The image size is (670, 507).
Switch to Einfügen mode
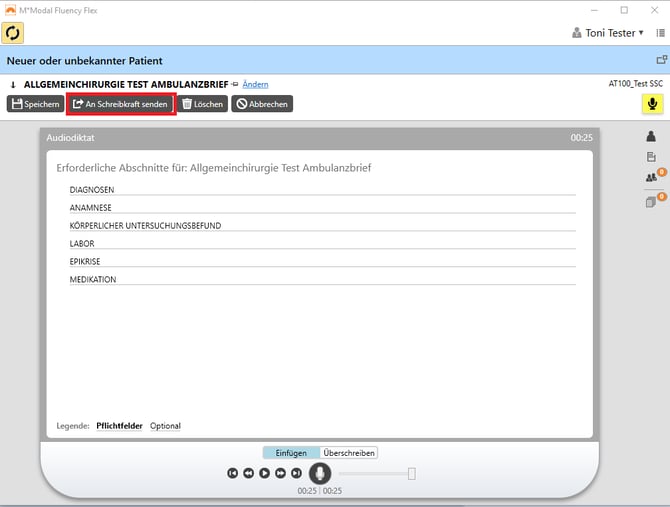tap(291, 453)
